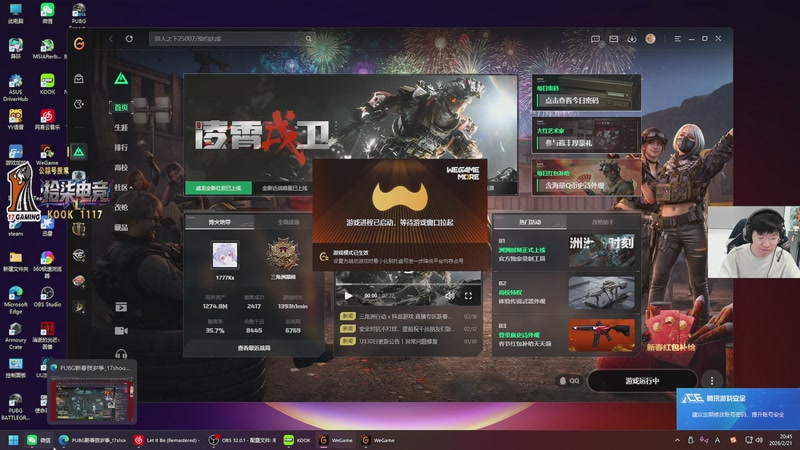Select the green banner slide tab
The width and height of the screenshot is (800, 450).
click(218, 188)
